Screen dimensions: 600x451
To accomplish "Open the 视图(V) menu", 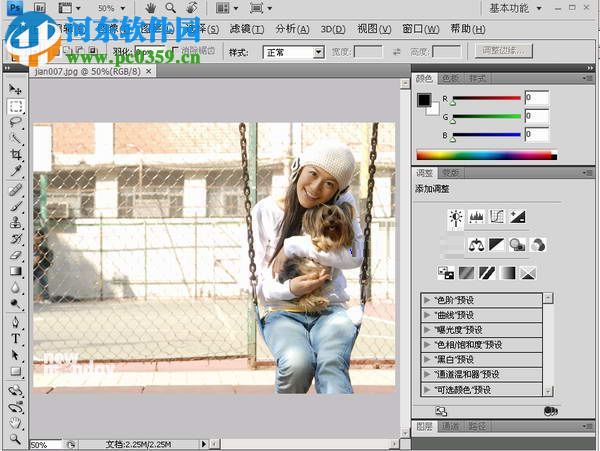I will tap(374, 29).
